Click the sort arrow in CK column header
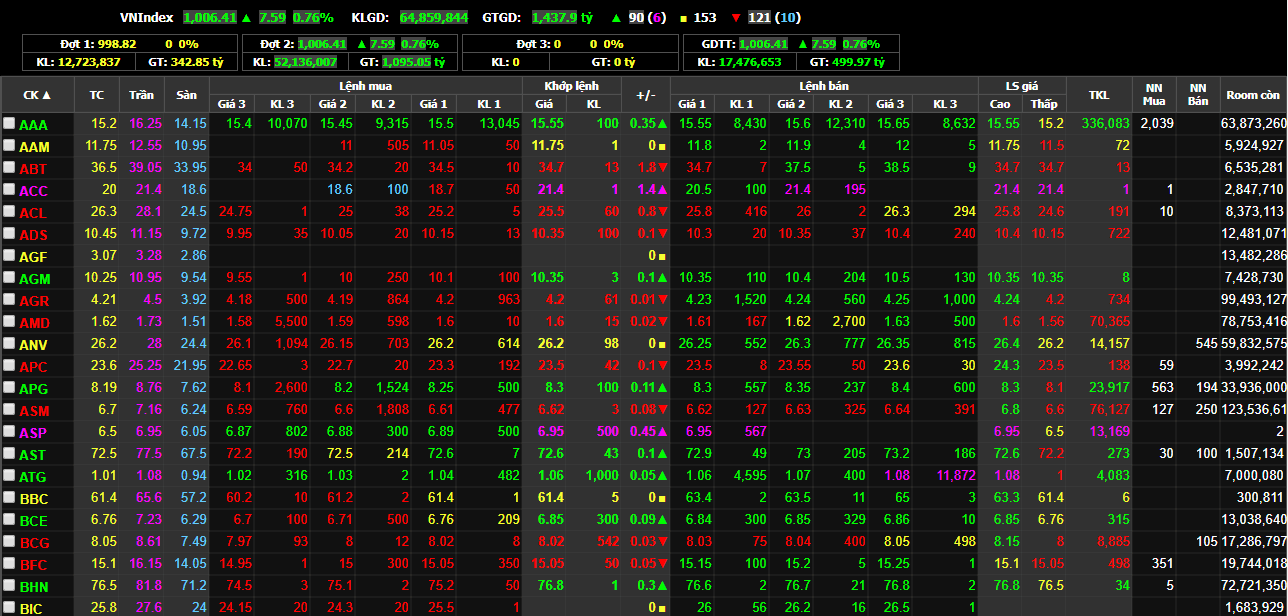 point(46,95)
